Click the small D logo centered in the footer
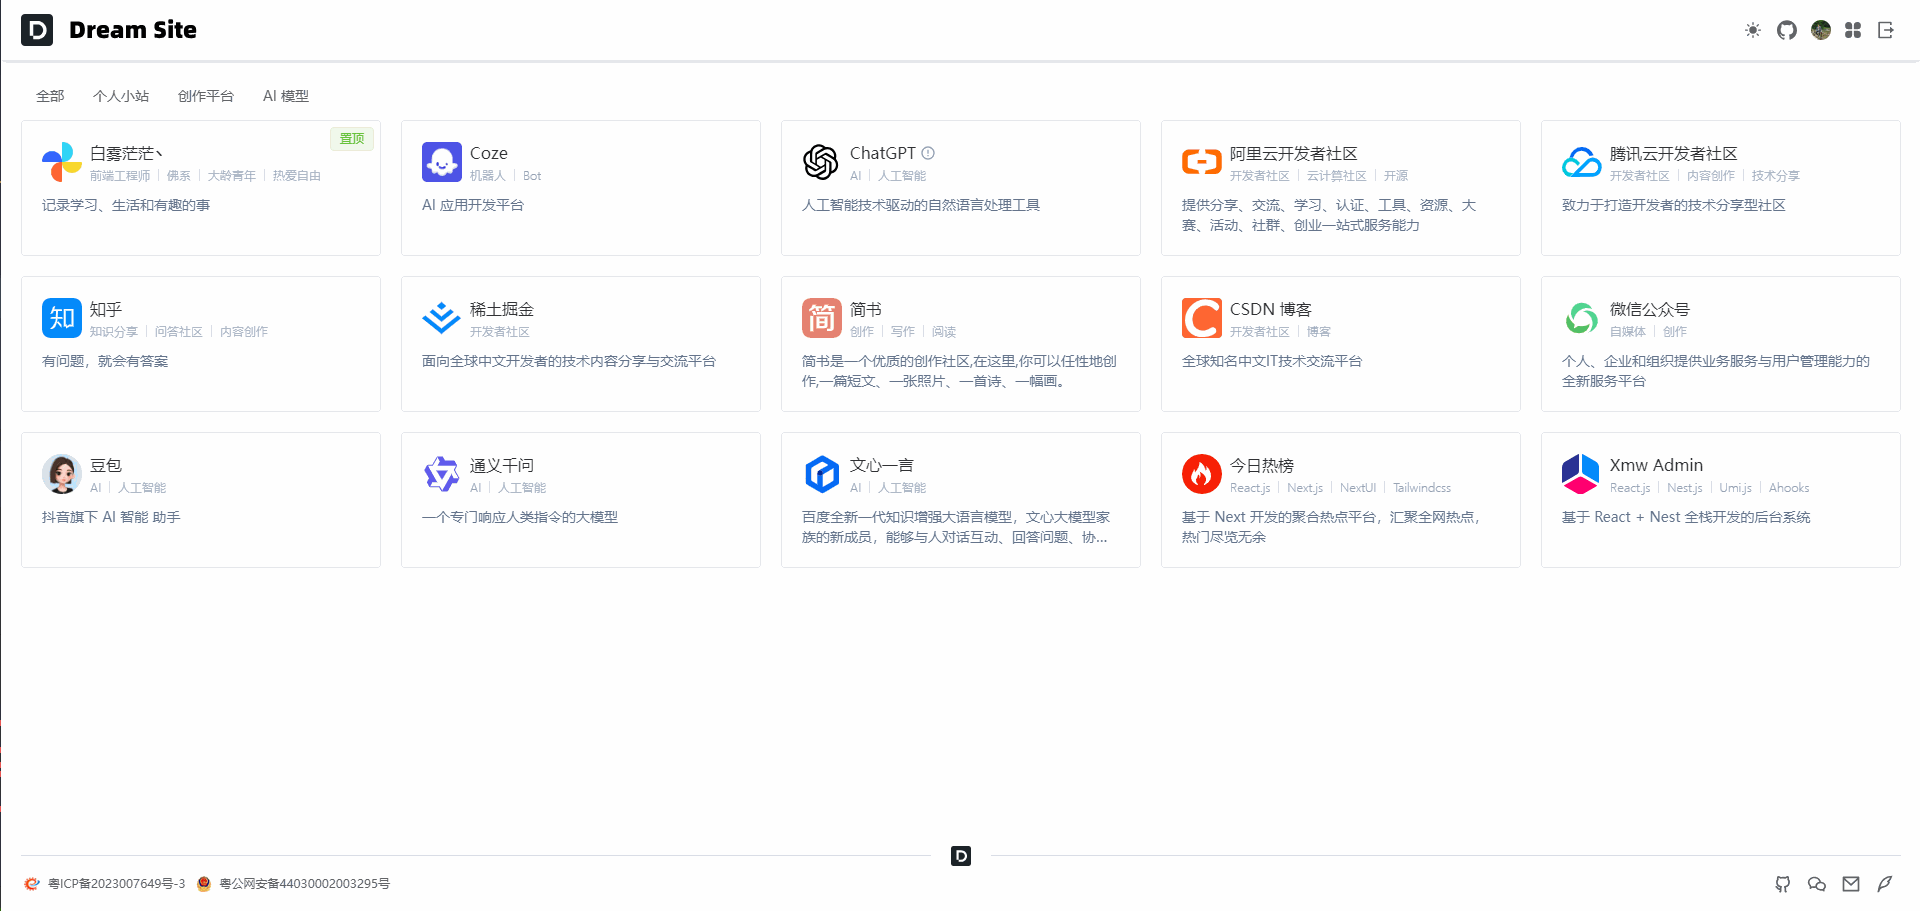1920x911 pixels. point(961,856)
